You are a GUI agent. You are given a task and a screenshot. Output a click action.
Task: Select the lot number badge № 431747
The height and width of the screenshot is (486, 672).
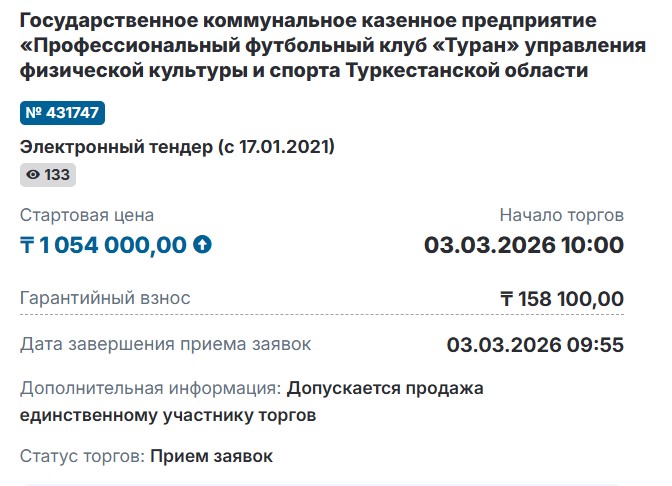(62, 112)
